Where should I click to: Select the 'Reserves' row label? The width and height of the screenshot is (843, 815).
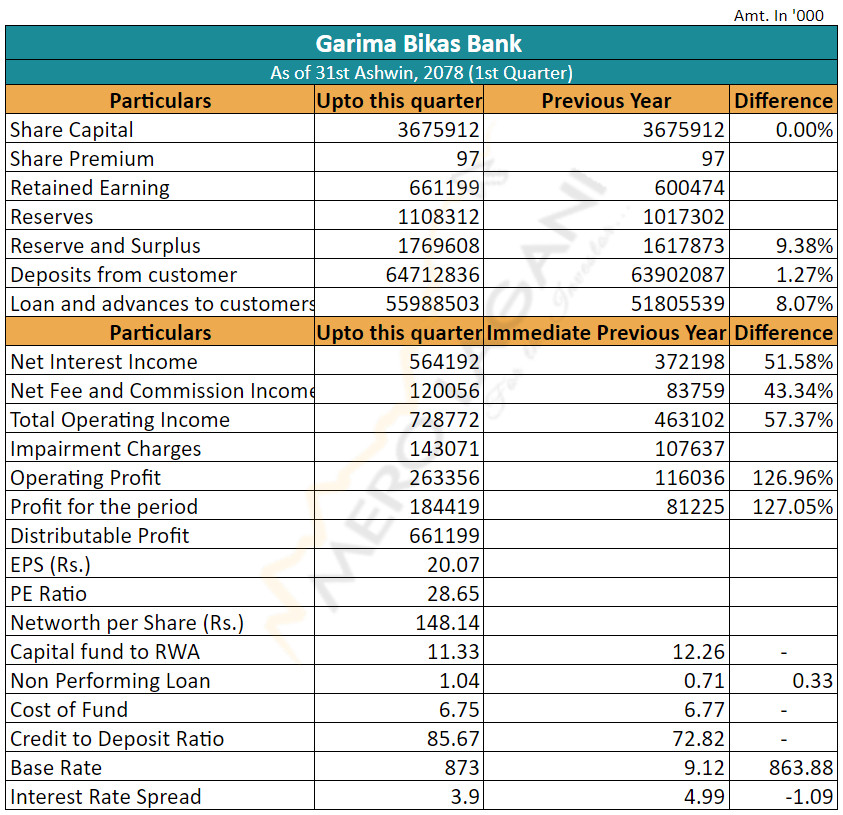point(52,217)
